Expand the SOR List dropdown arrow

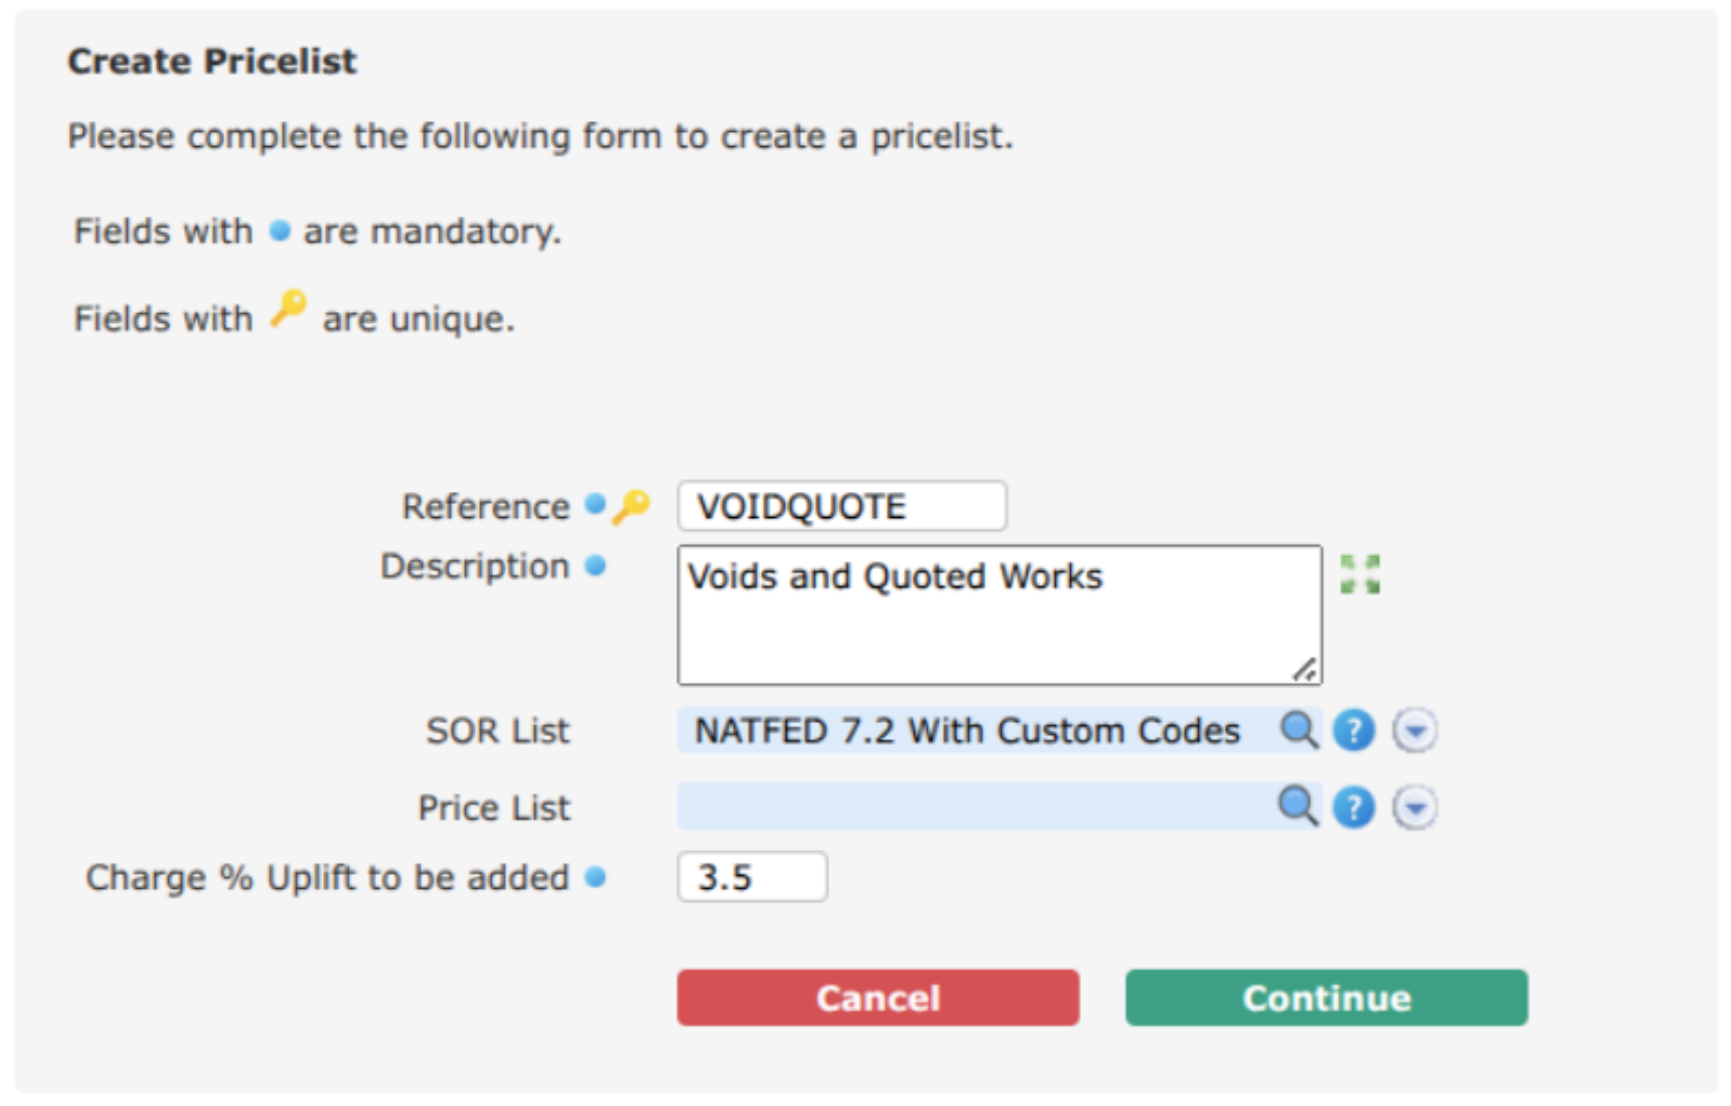[1415, 730]
